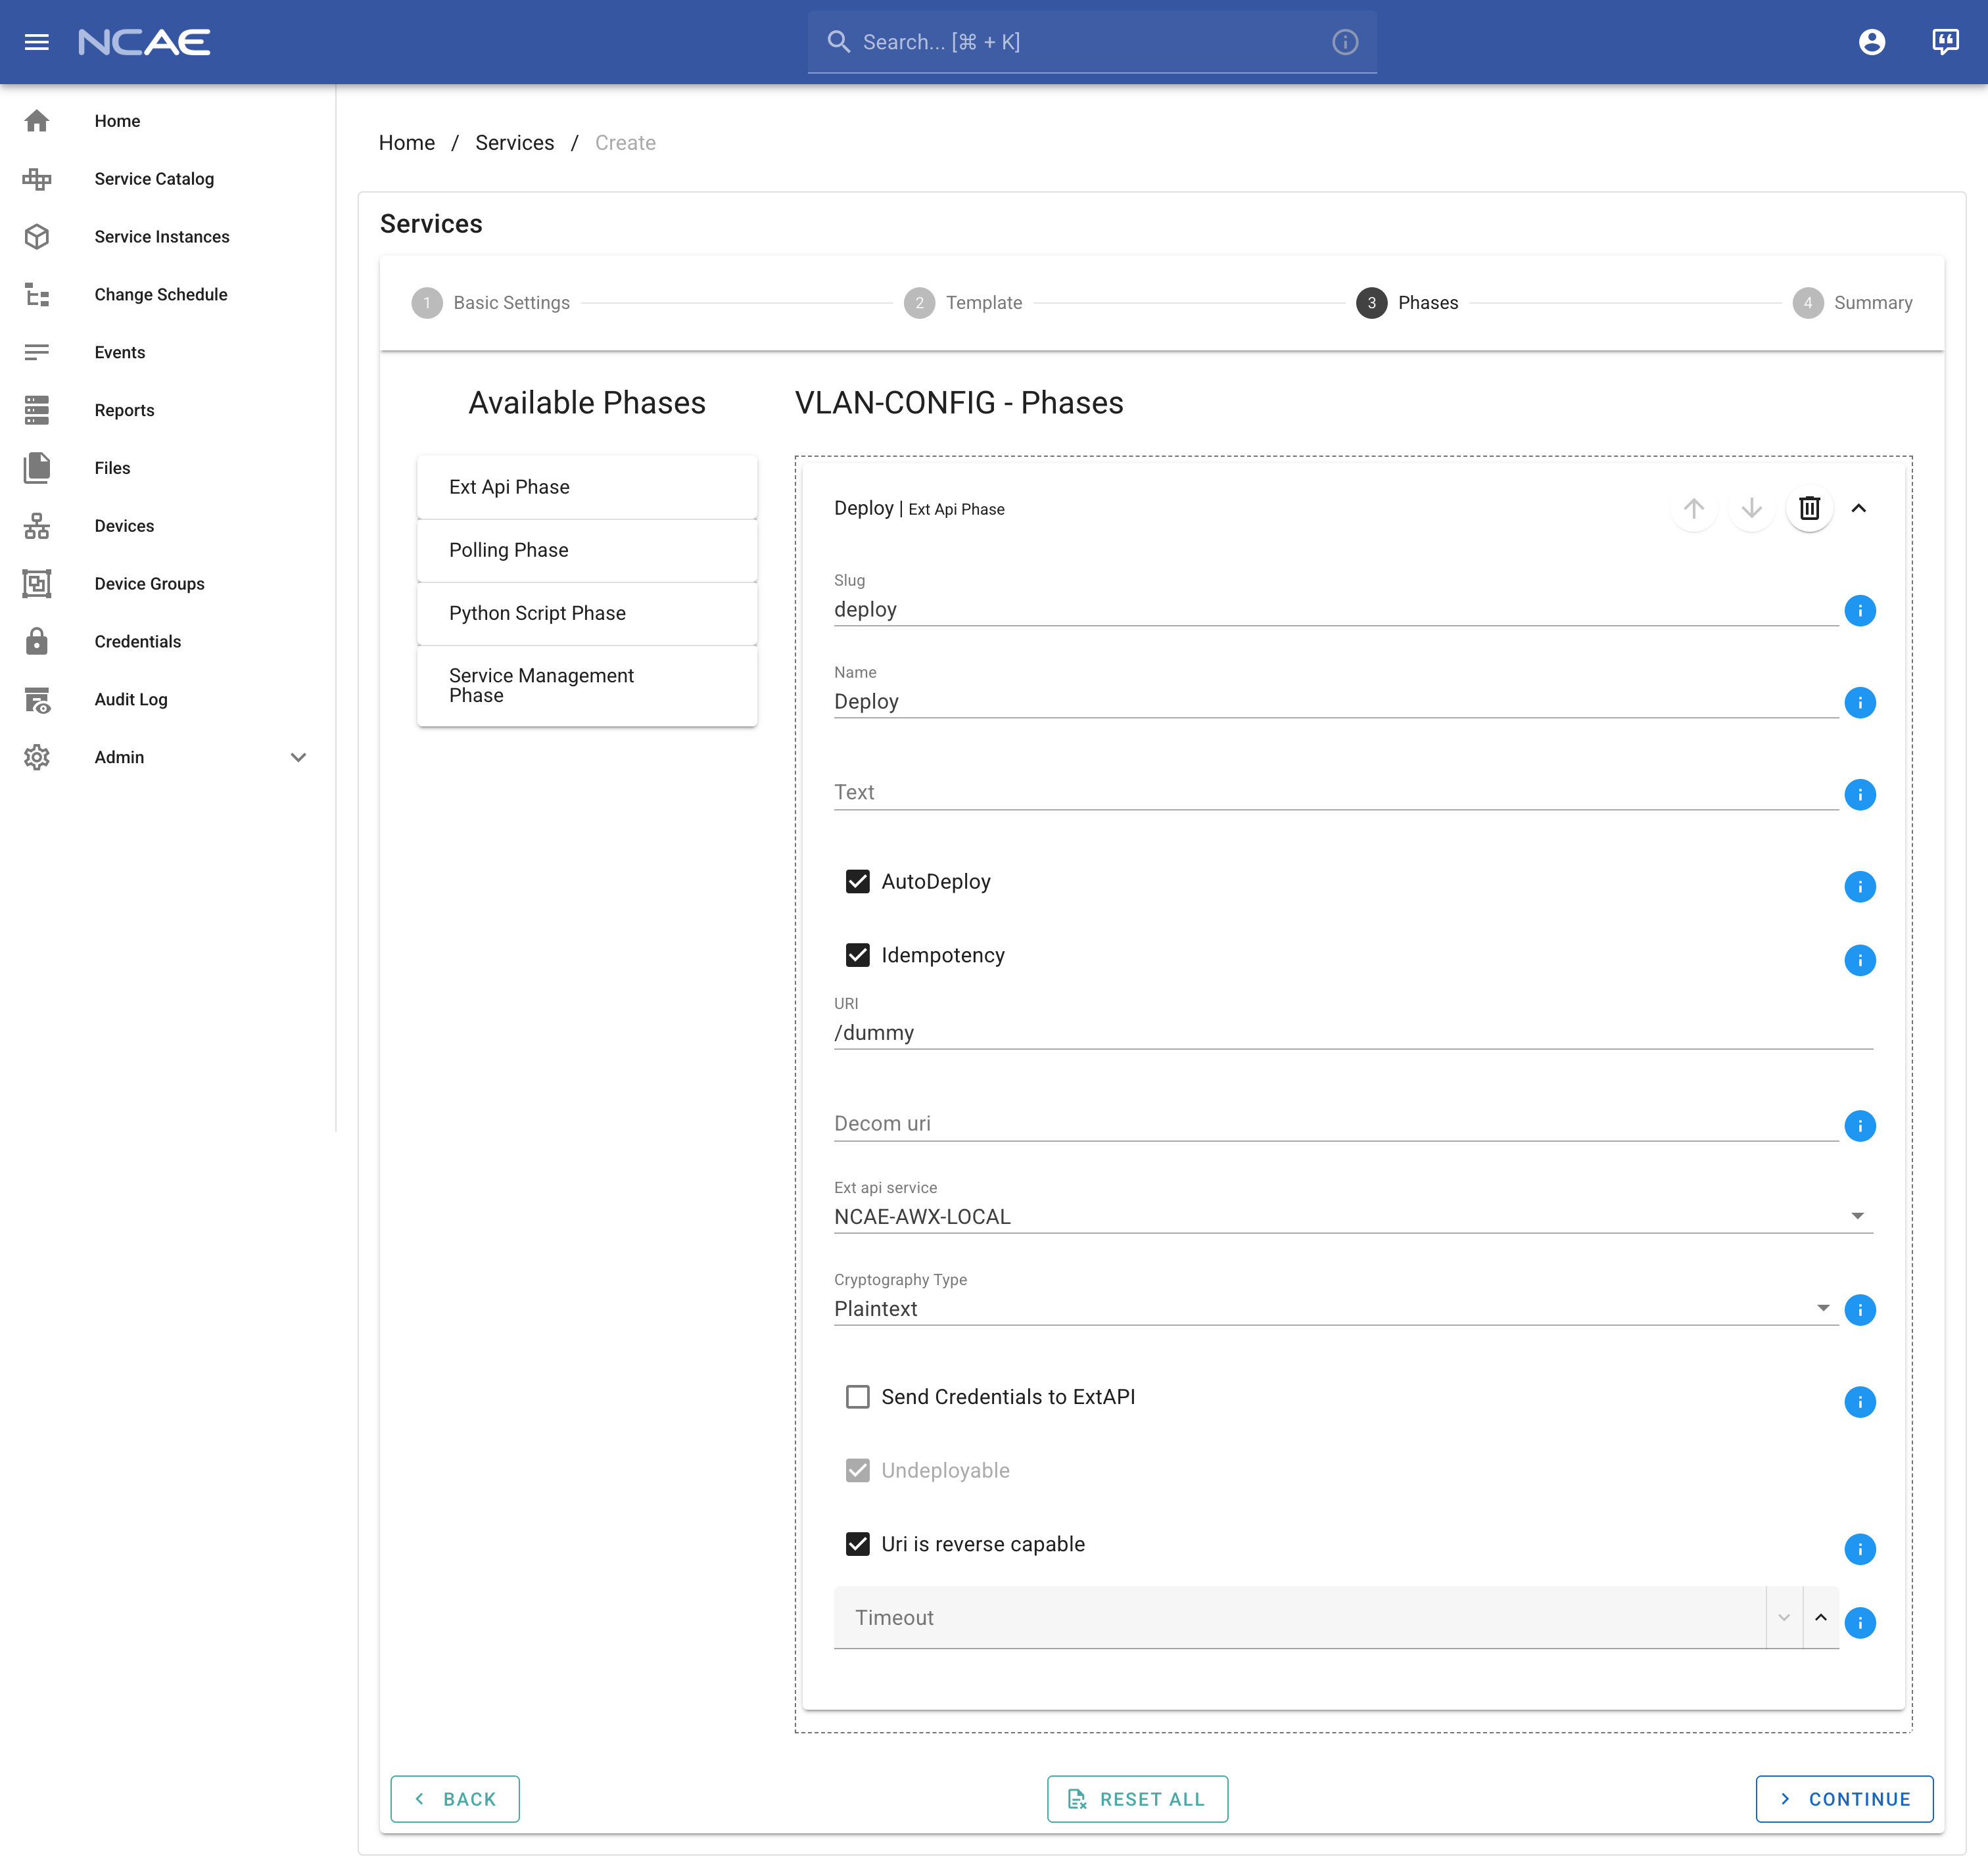Show info for AutoDeploy option

coord(1860,887)
